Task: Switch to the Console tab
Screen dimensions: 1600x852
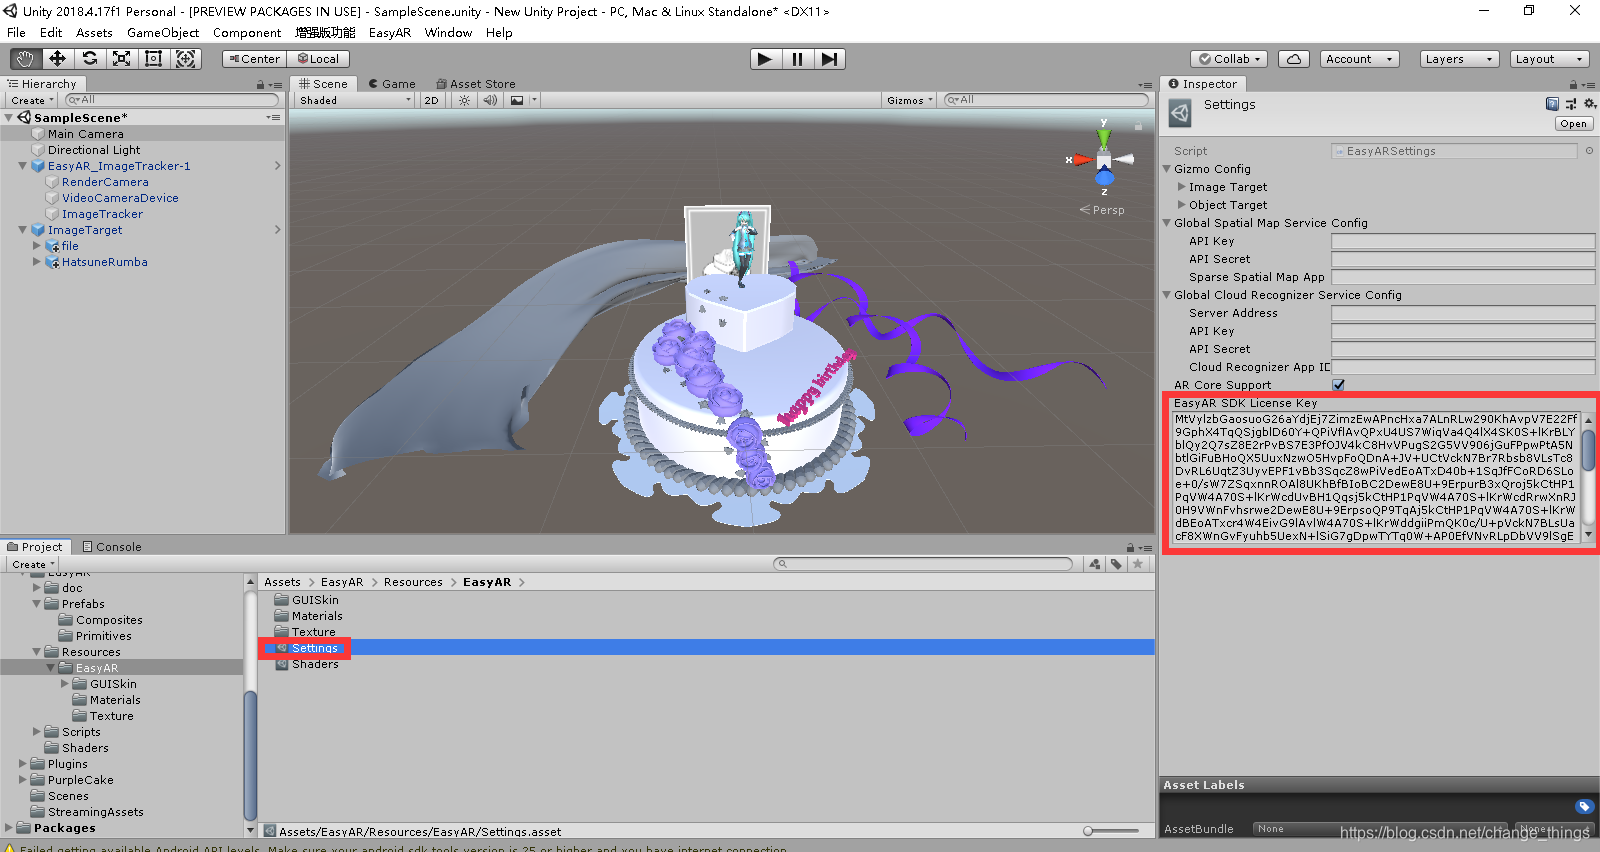Action: tap(112, 547)
